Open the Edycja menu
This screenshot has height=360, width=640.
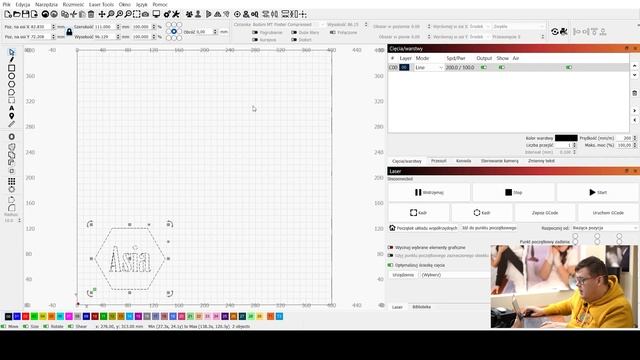[x=23, y=4]
